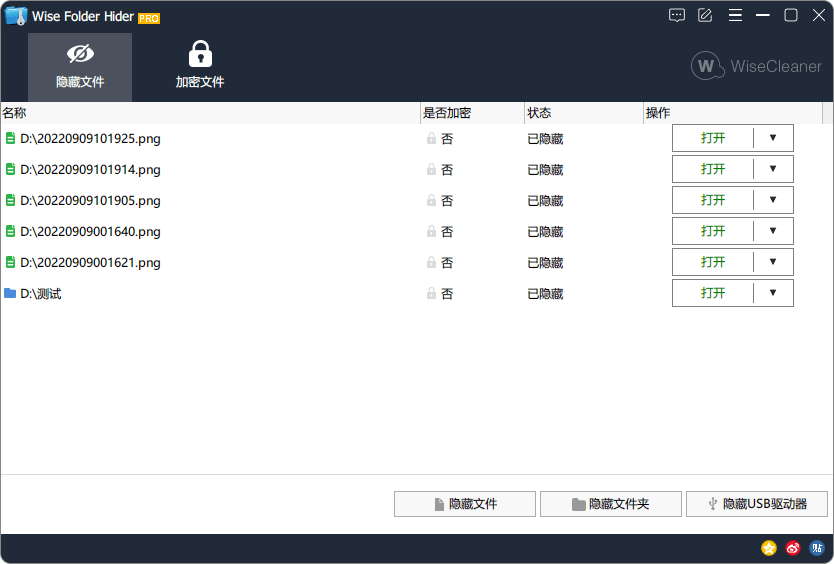Click the PRO badge in title bar
This screenshot has width=834, height=564.
(149, 19)
